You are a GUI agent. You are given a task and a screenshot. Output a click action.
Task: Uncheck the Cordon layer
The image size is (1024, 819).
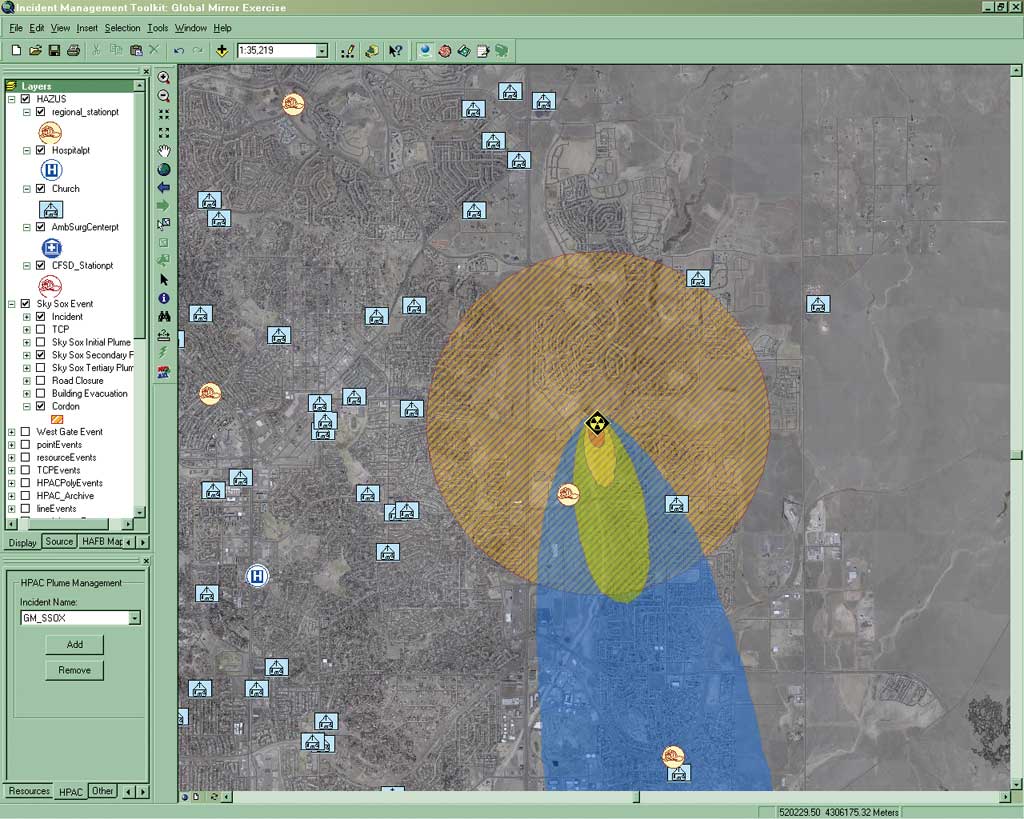point(40,406)
